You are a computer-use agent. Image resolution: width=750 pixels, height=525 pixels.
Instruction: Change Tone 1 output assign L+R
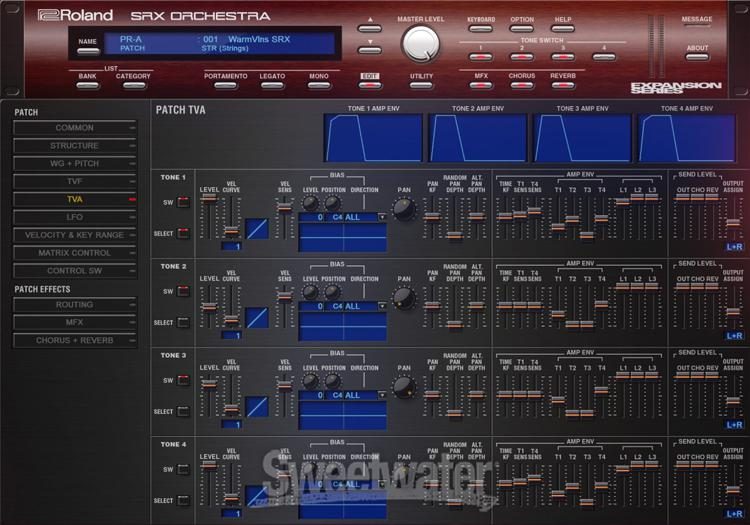coord(734,247)
